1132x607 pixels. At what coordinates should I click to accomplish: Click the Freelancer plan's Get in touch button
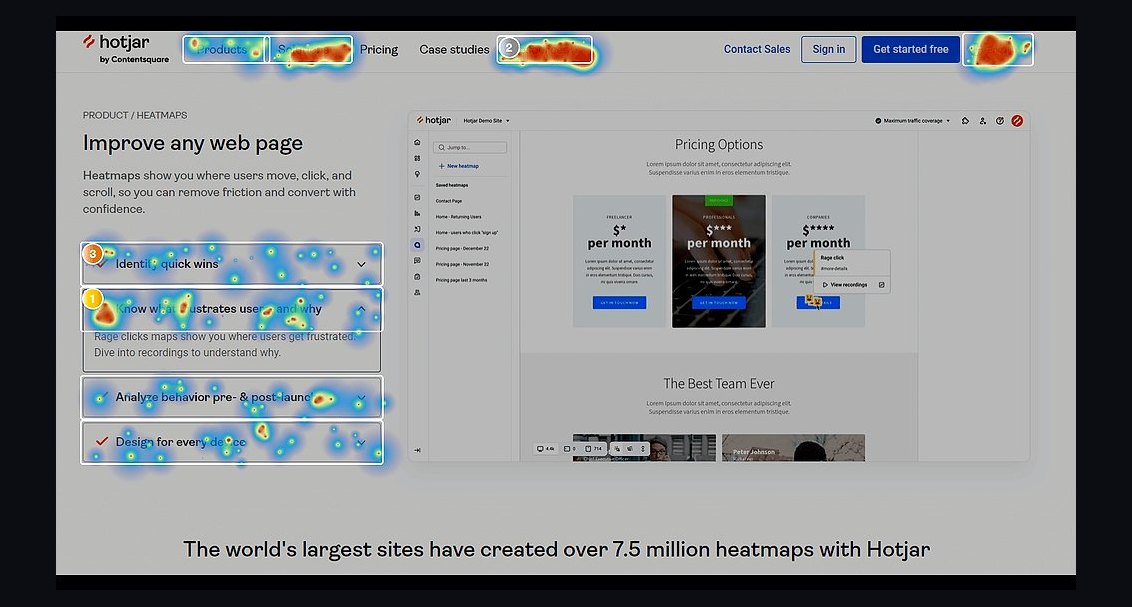point(619,302)
